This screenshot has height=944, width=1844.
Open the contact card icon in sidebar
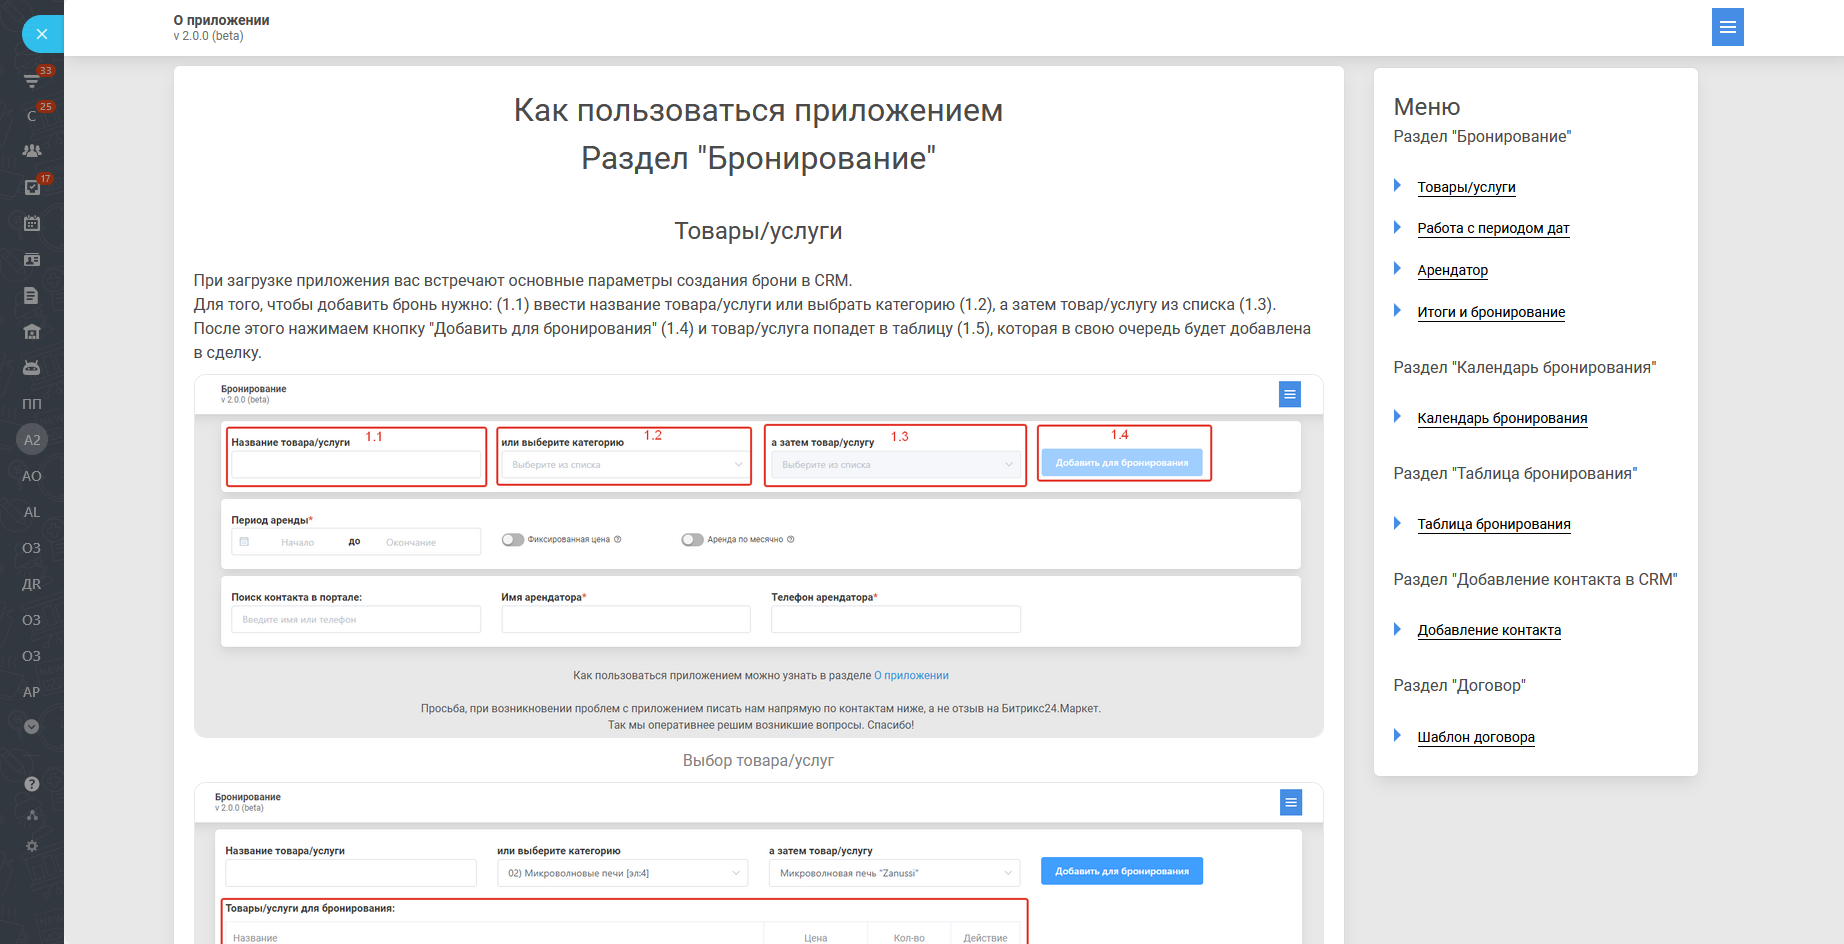coord(32,260)
